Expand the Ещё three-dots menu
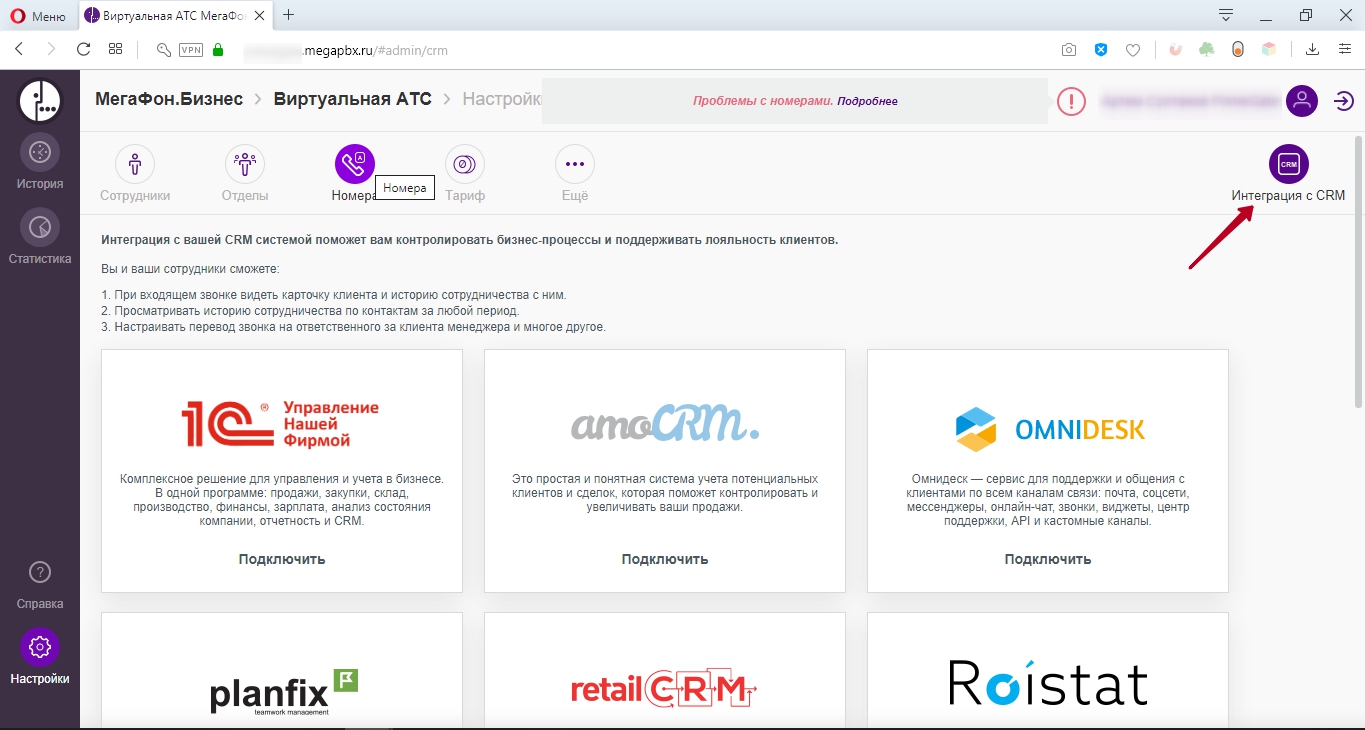 [575, 164]
